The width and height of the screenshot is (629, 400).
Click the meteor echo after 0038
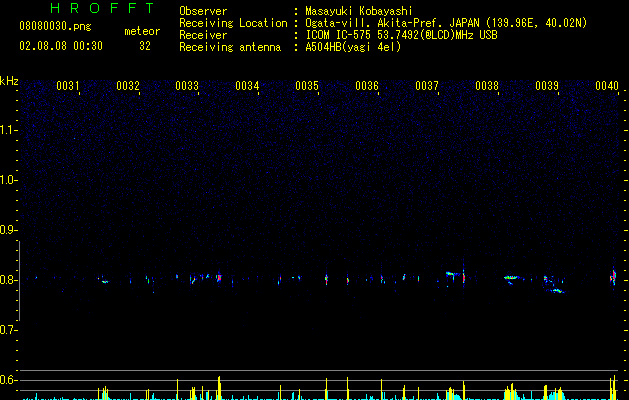(x=511, y=277)
